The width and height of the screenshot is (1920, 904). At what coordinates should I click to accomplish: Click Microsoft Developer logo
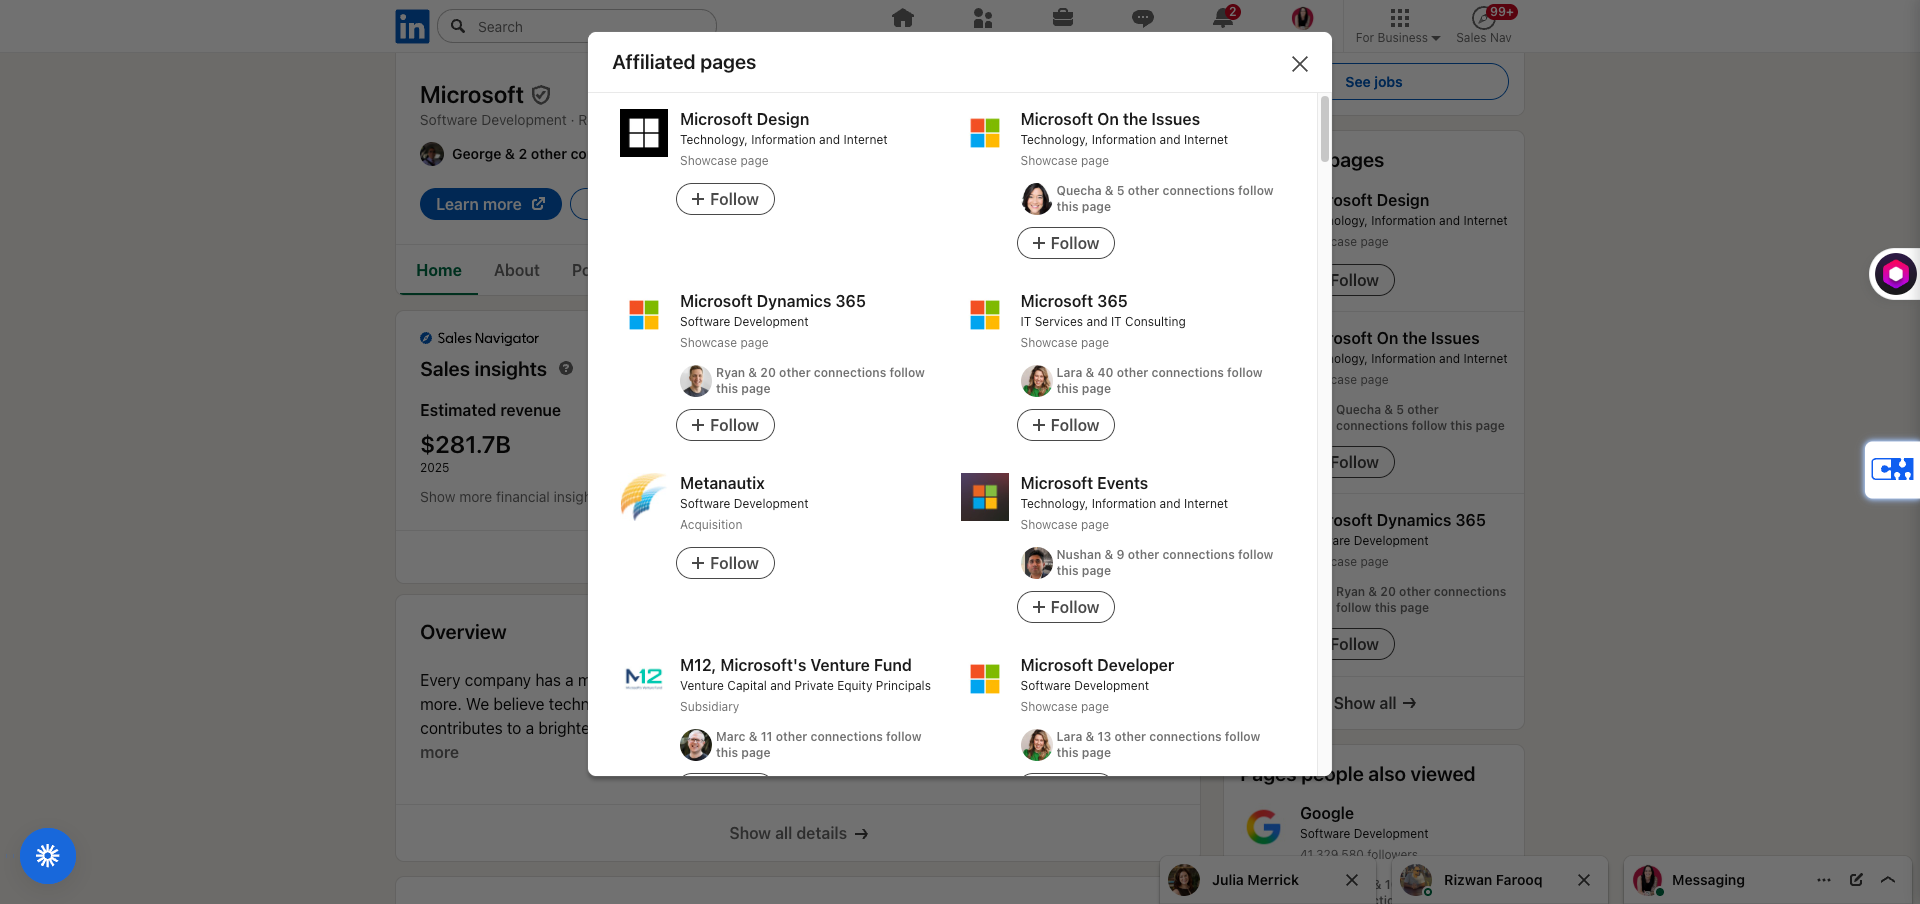985,679
